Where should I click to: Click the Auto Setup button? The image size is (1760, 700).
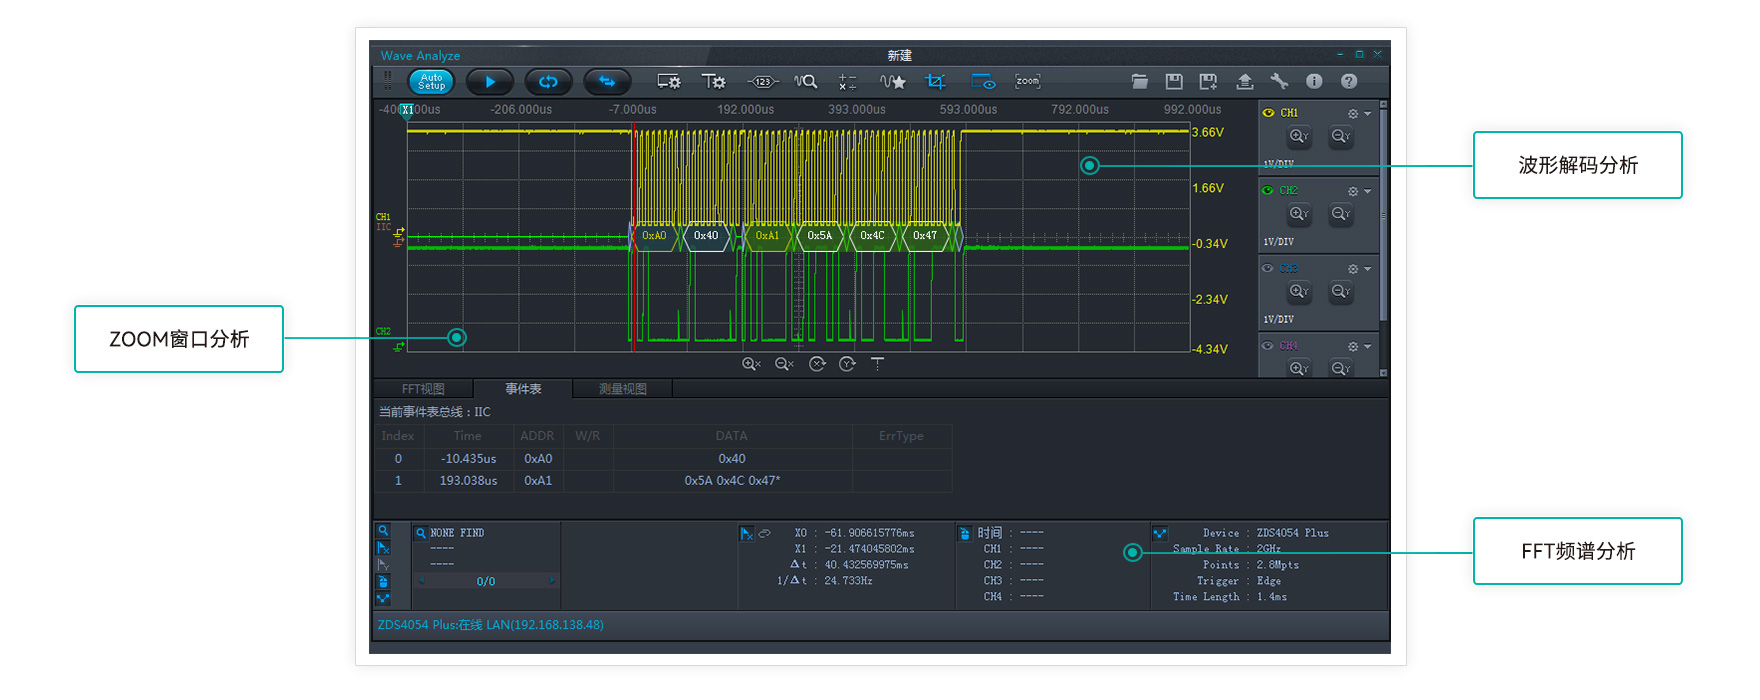(431, 82)
